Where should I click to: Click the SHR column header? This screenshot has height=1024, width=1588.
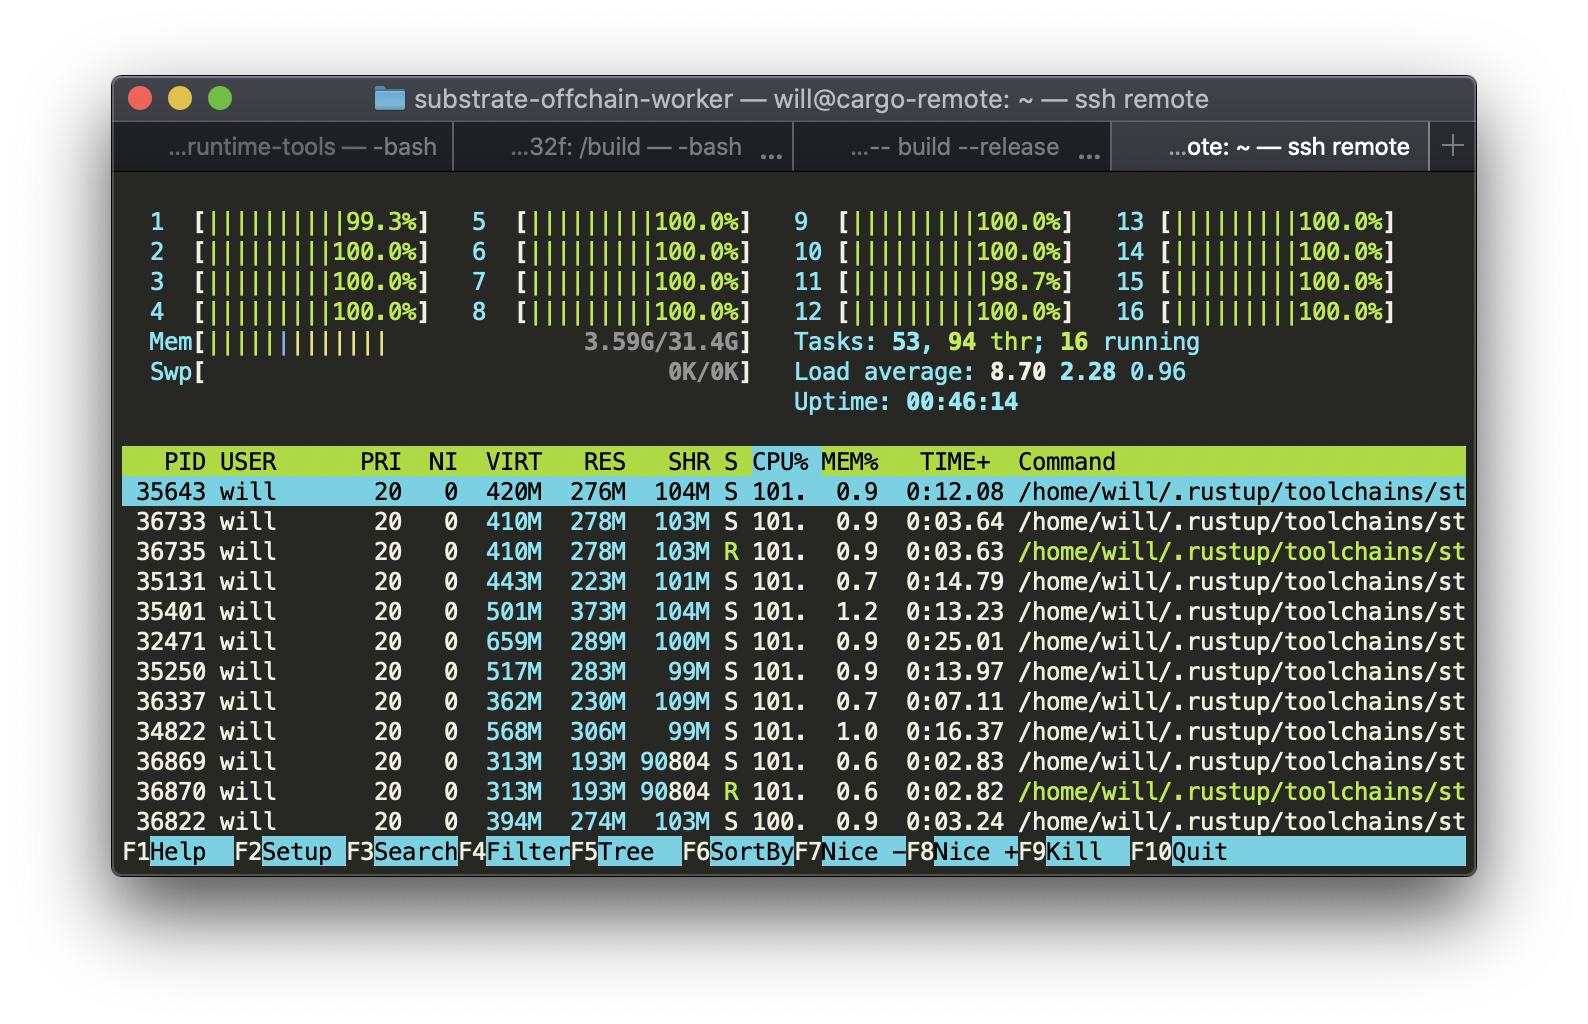click(689, 462)
